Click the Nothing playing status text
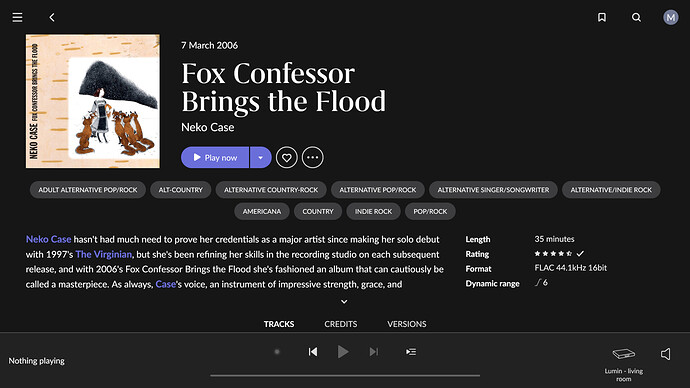690x388 pixels. (37, 361)
